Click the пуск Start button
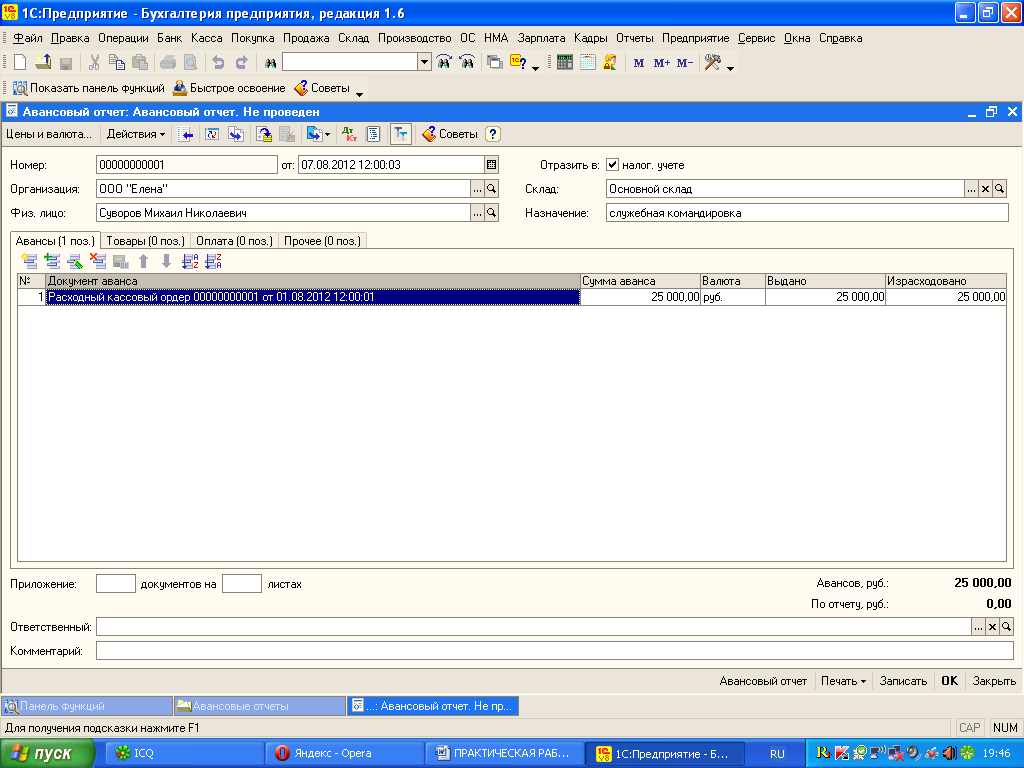Viewport: 1024px width, 768px height. coord(47,753)
